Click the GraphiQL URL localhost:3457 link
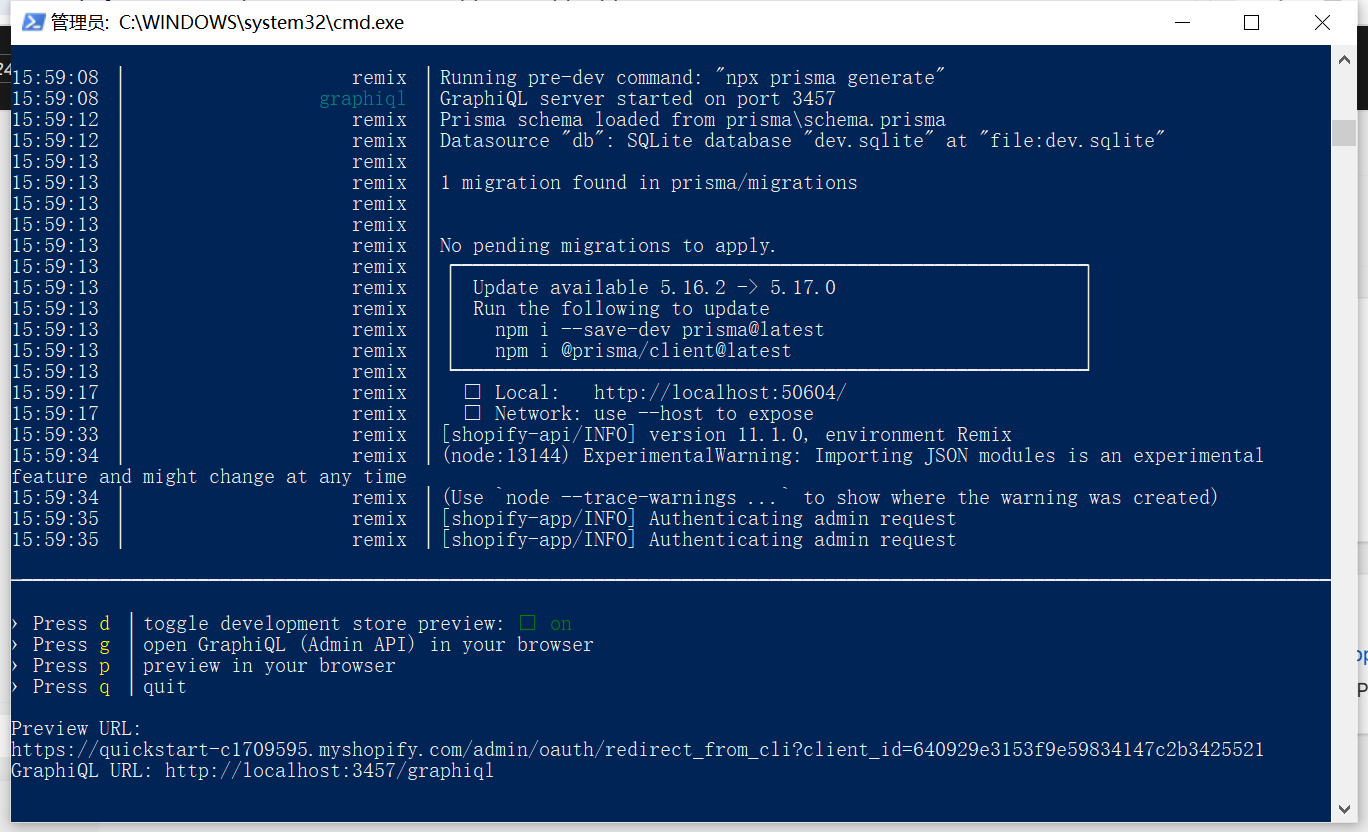 pos(329,771)
